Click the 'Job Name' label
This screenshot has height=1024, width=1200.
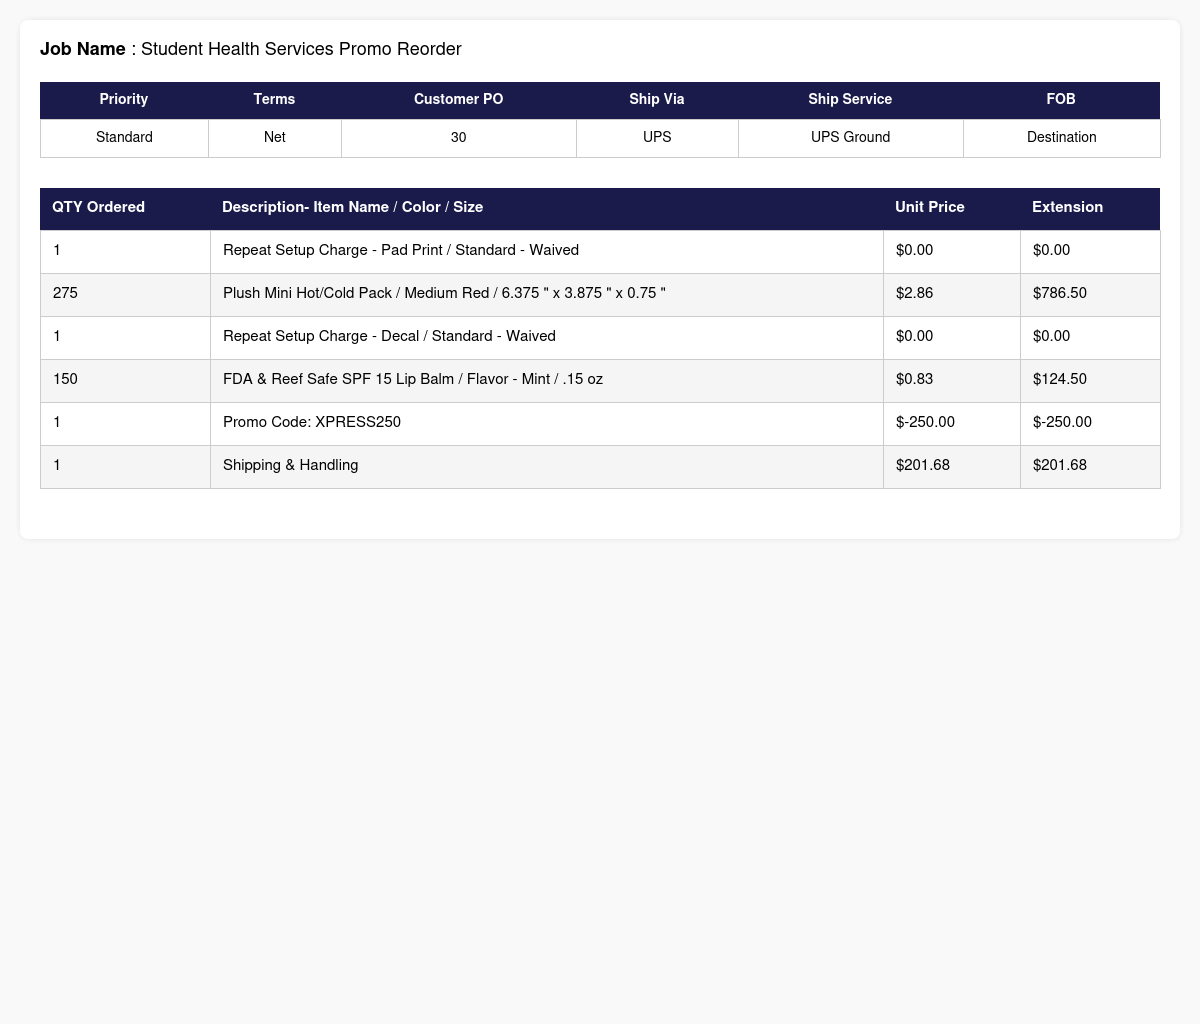[x=83, y=49]
